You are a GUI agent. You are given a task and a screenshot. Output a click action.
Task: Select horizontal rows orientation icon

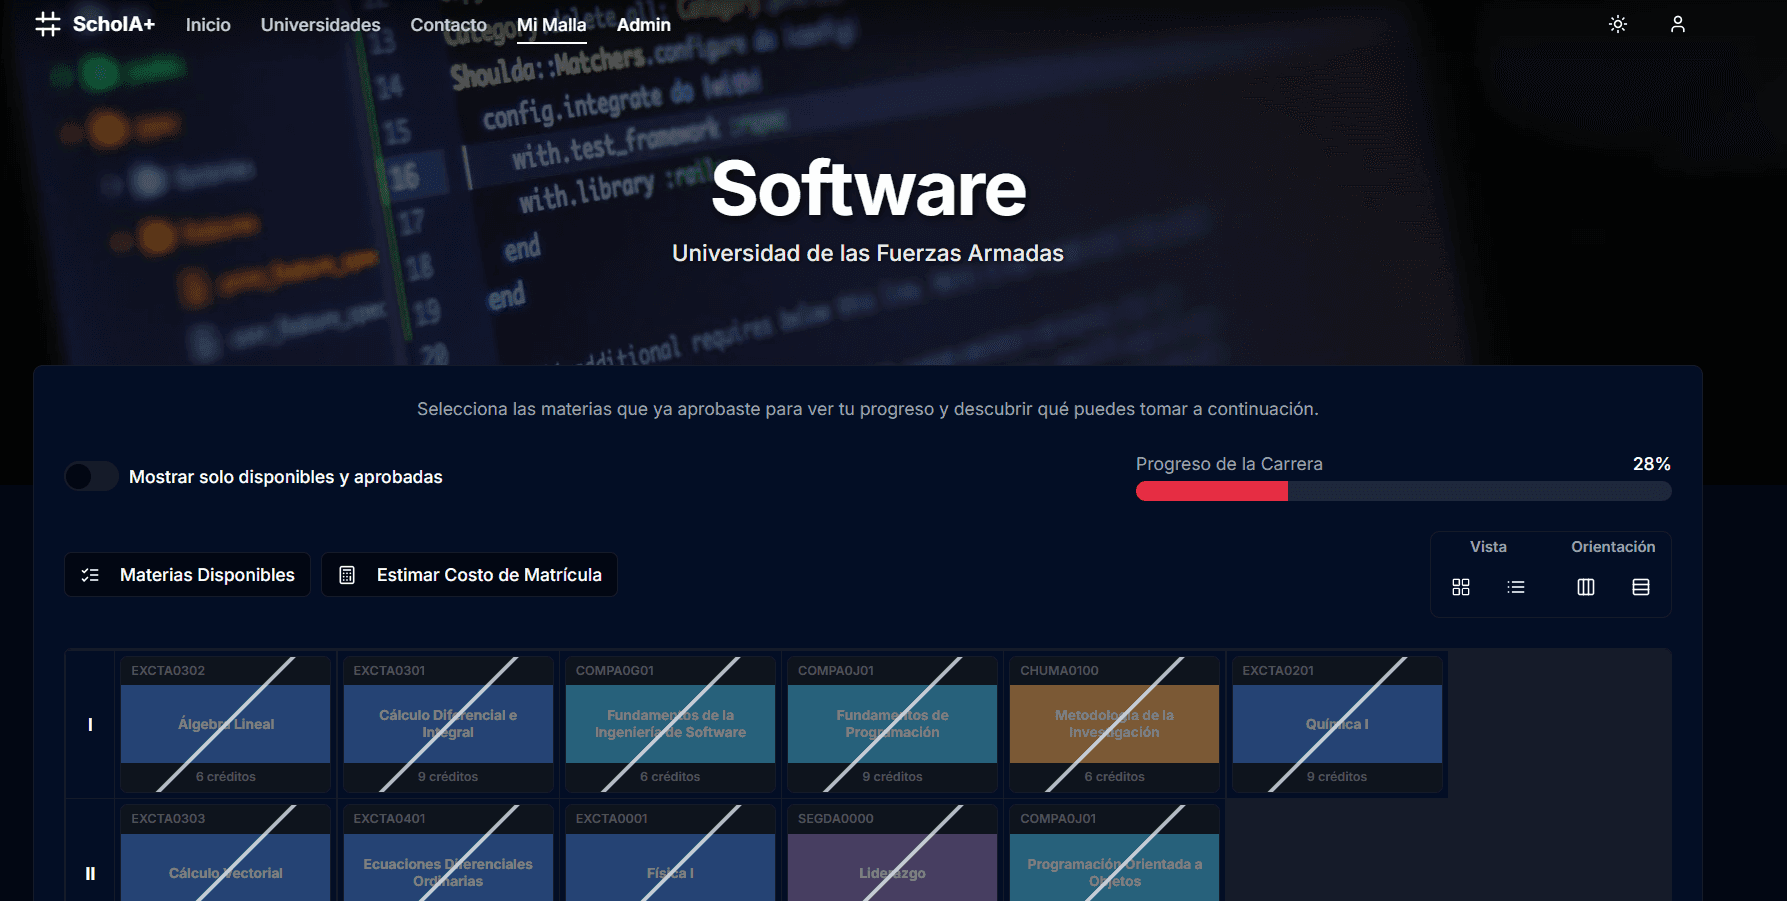(1640, 587)
